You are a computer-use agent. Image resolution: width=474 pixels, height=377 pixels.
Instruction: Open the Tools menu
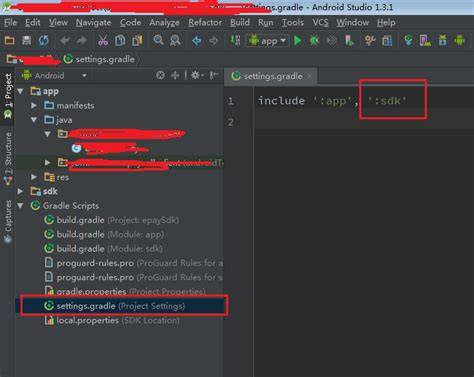[x=293, y=22]
